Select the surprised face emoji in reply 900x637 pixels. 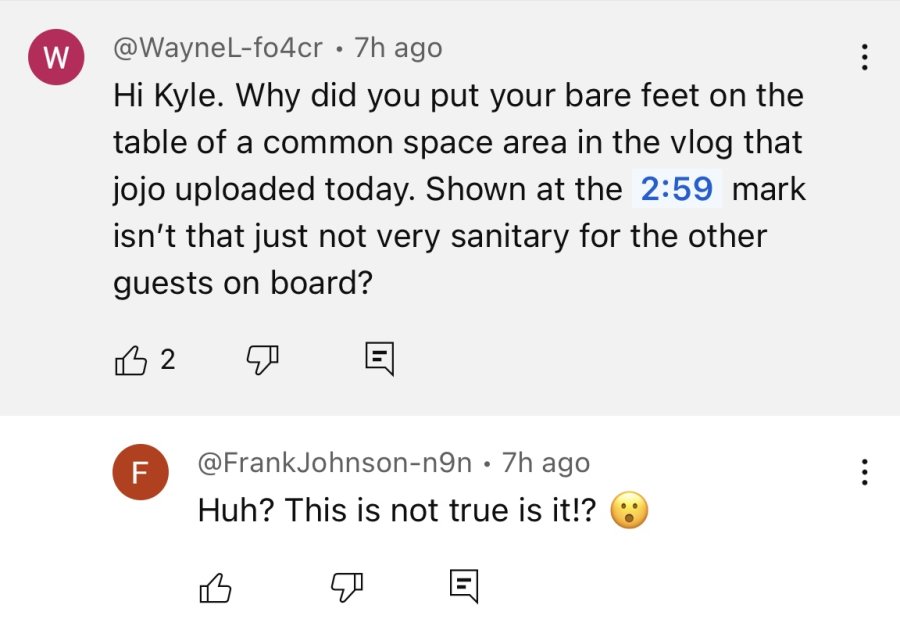pos(630,510)
